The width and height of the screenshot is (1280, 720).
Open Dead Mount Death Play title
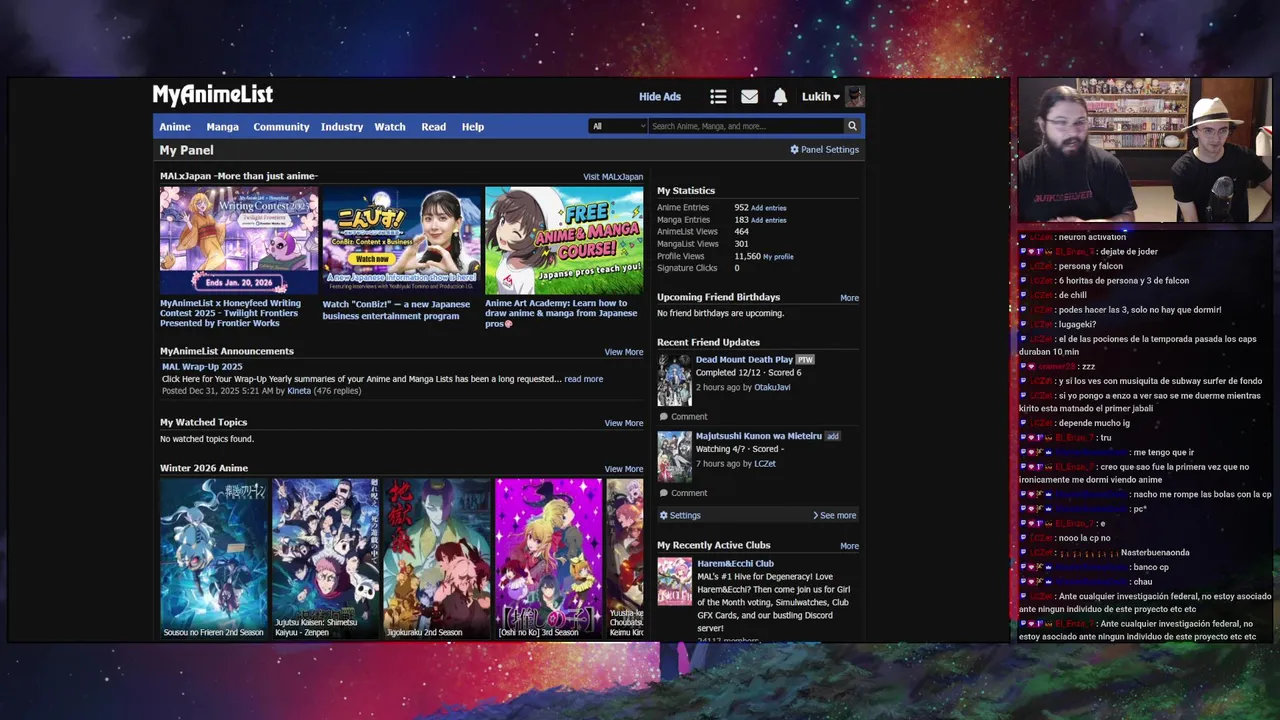(744, 360)
